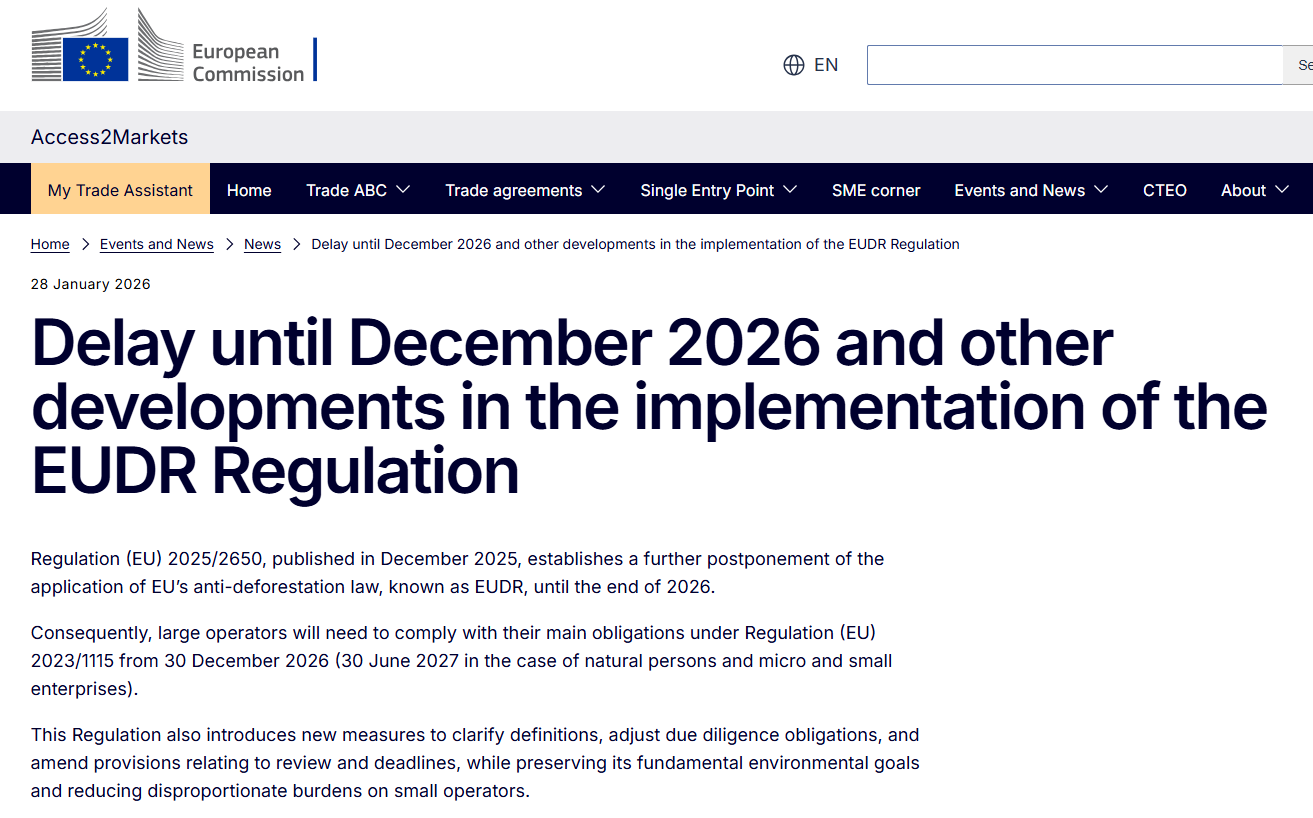Select SME corner menu item
The width and height of the screenshot is (1313, 818).
pyautogui.click(x=876, y=190)
